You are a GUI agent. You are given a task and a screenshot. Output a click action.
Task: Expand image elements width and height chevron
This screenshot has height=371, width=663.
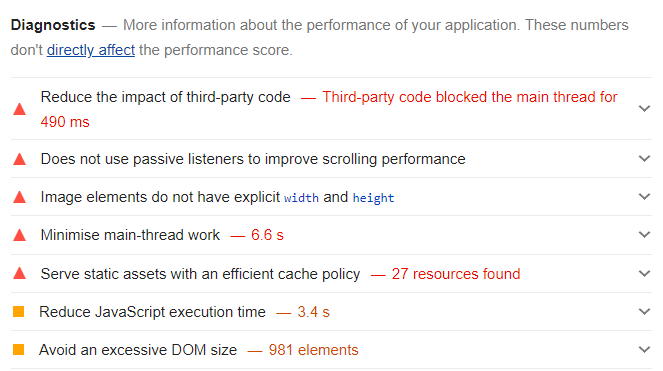pyautogui.click(x=644, y=197)
